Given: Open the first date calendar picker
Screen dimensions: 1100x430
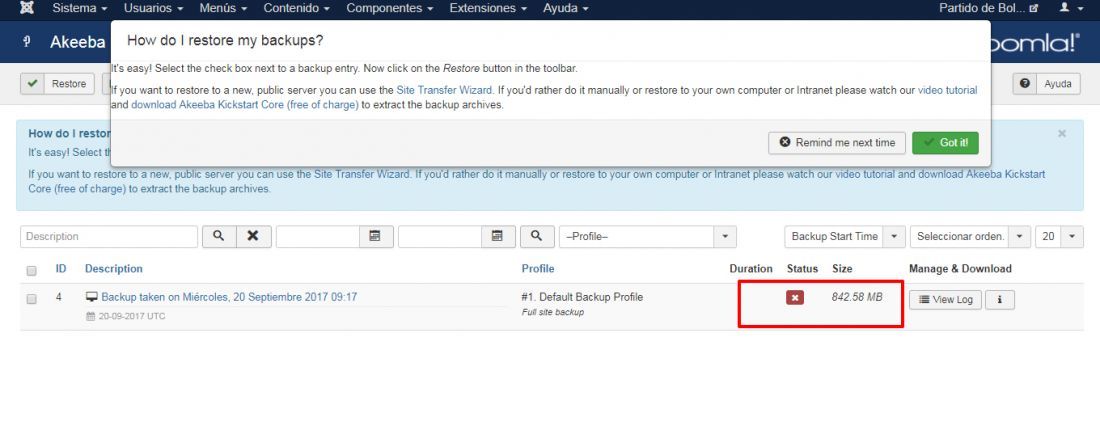Looking at the screenshot, I should pyautogui.click(x=375, y=236).
